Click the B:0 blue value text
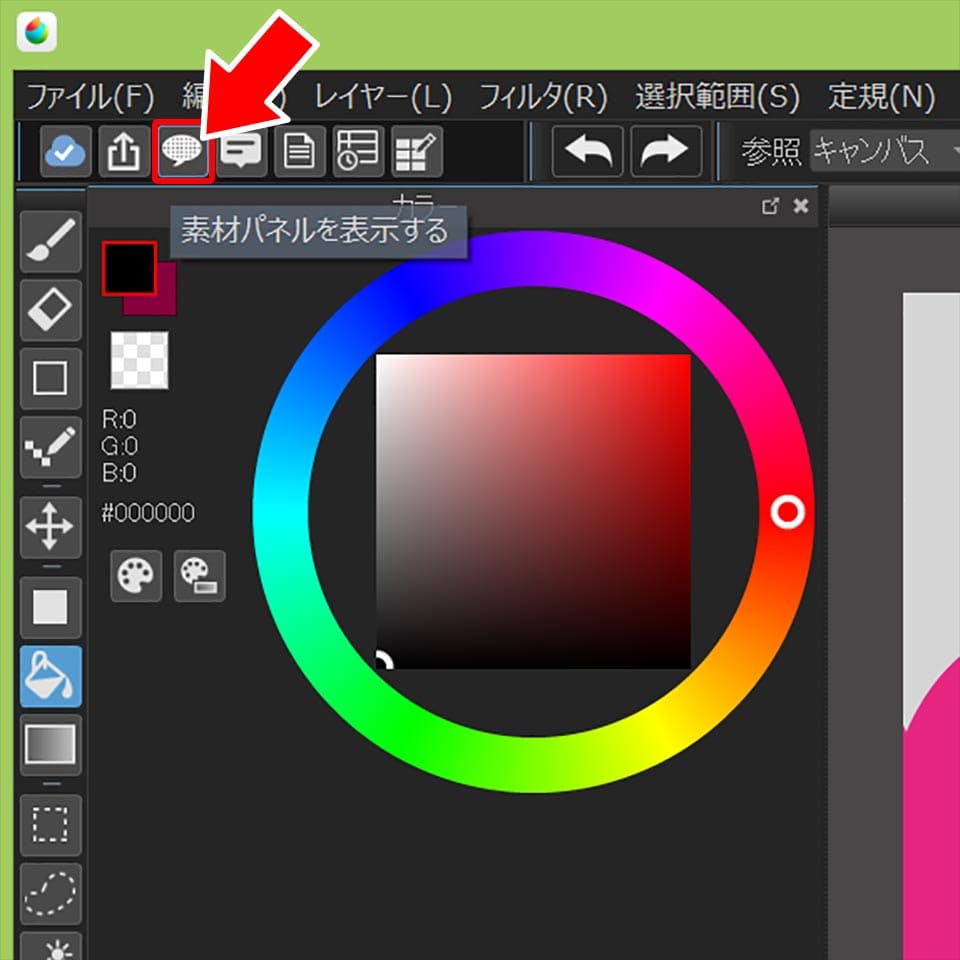 119,473
